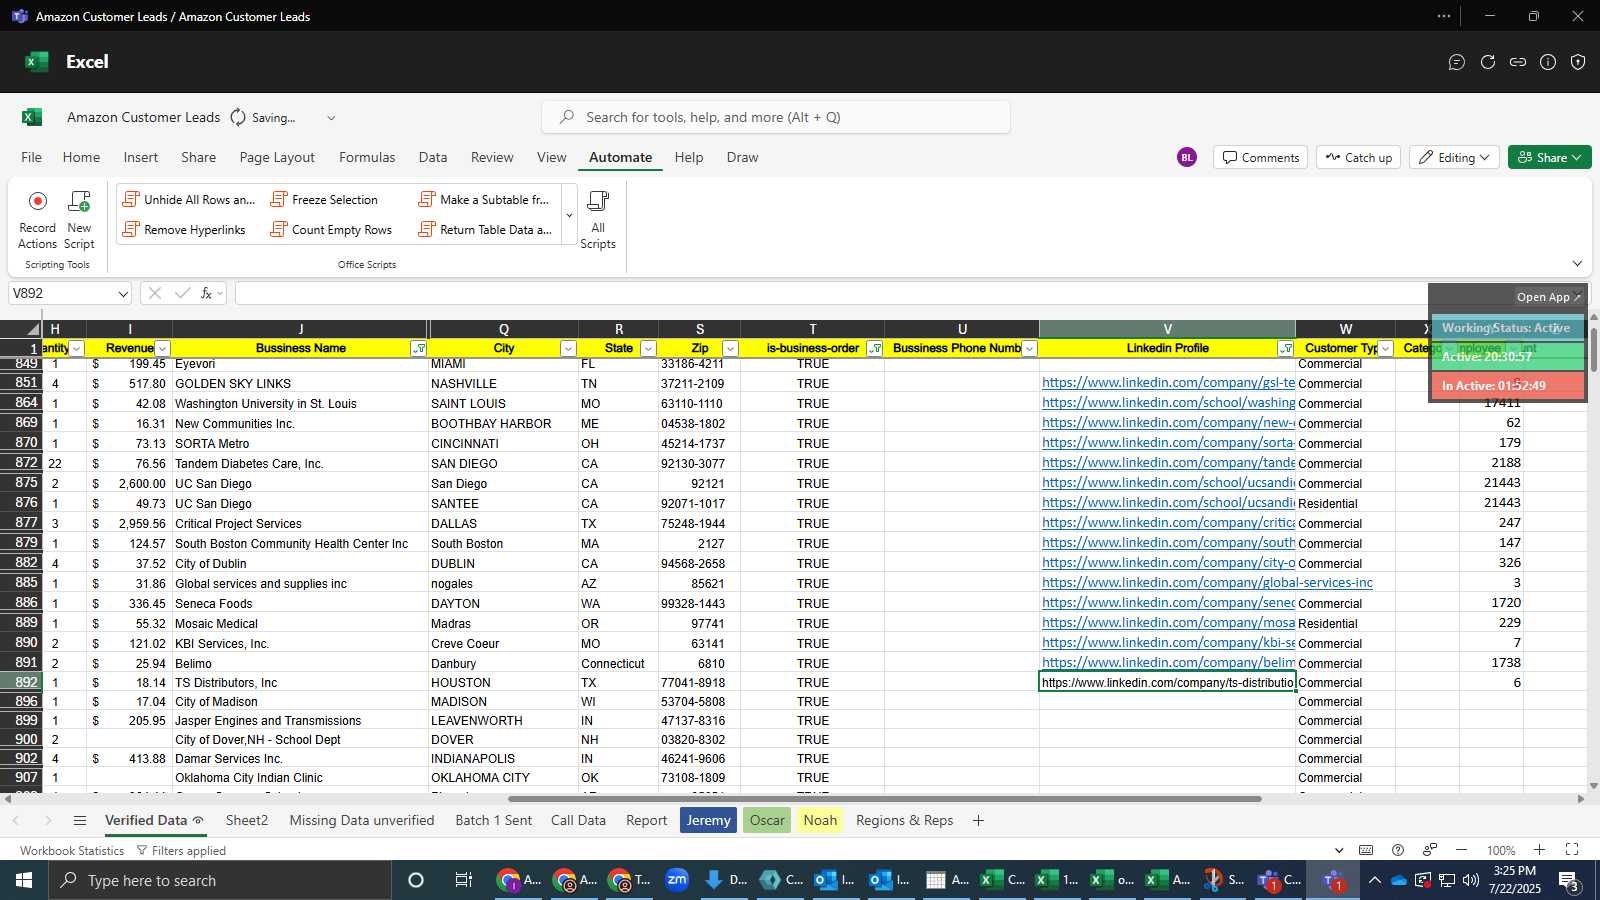Run the Return Table Data script
1600x900 pixels.
[485, 230]
